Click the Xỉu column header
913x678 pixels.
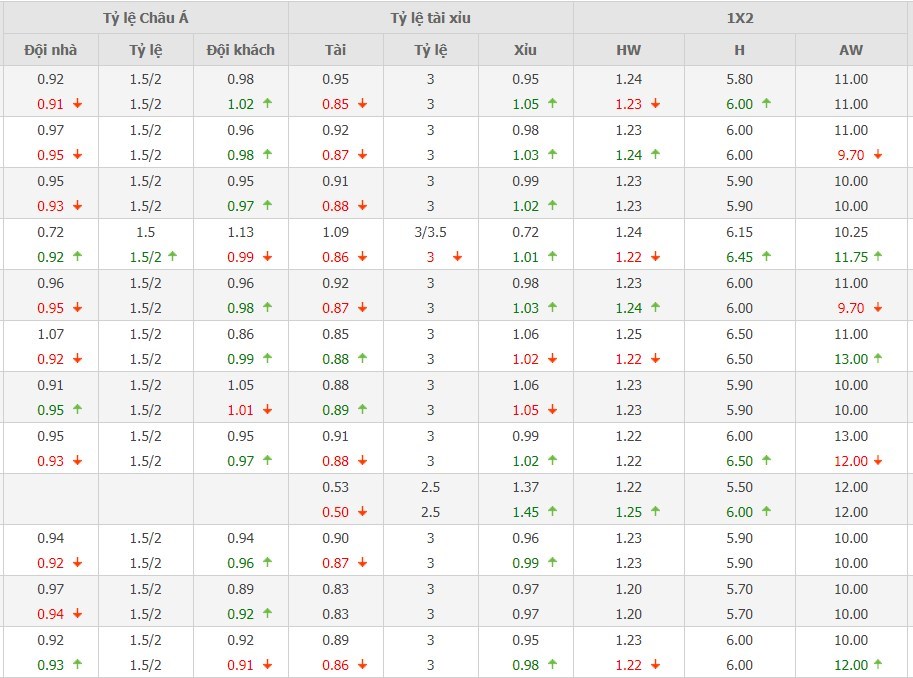tap(525, 50)
